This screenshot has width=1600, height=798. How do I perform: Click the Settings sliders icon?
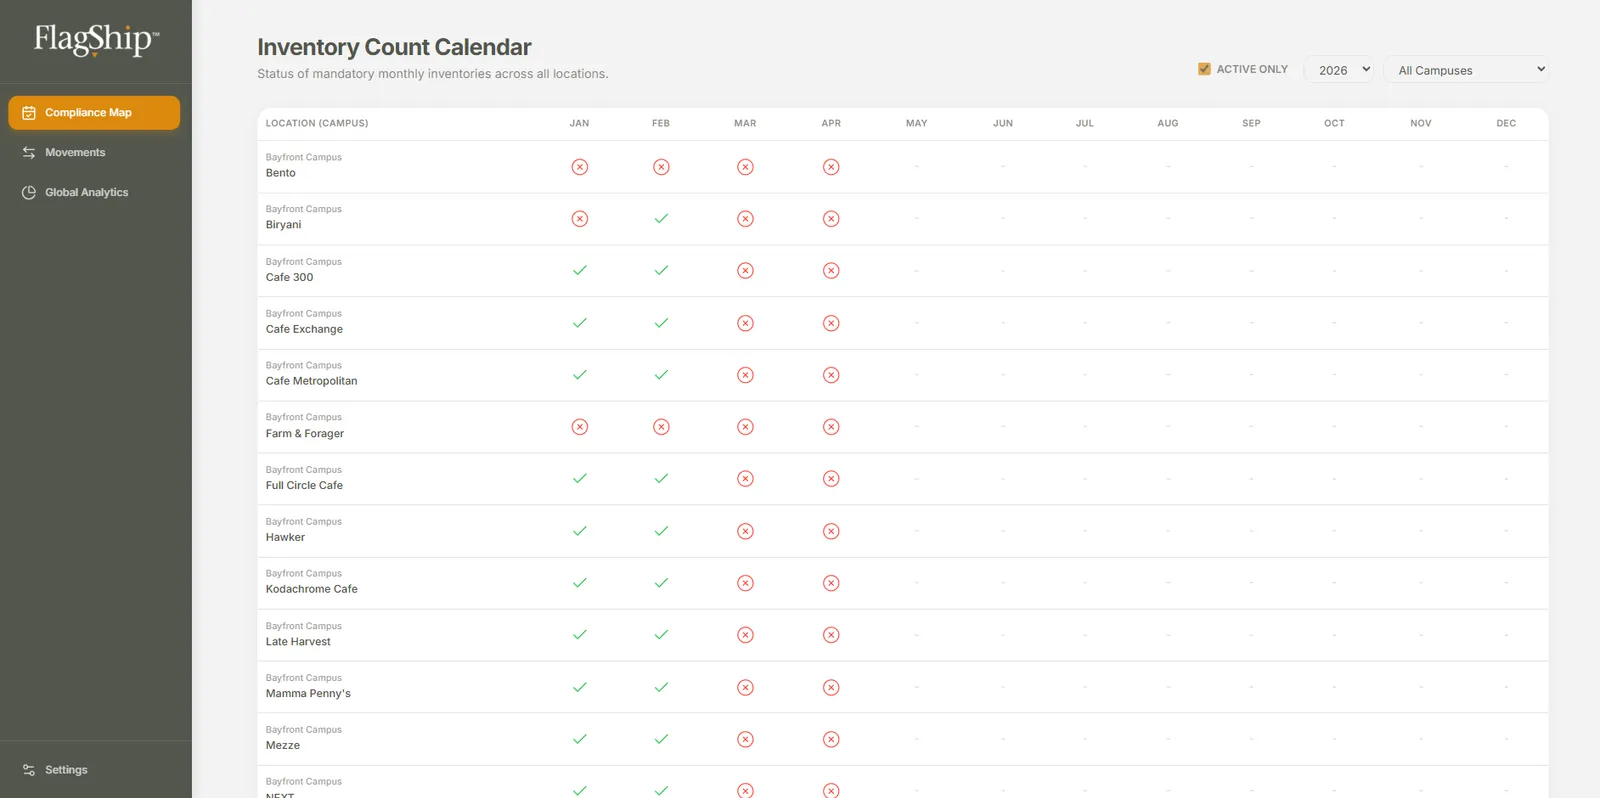[x=29, y=770]
